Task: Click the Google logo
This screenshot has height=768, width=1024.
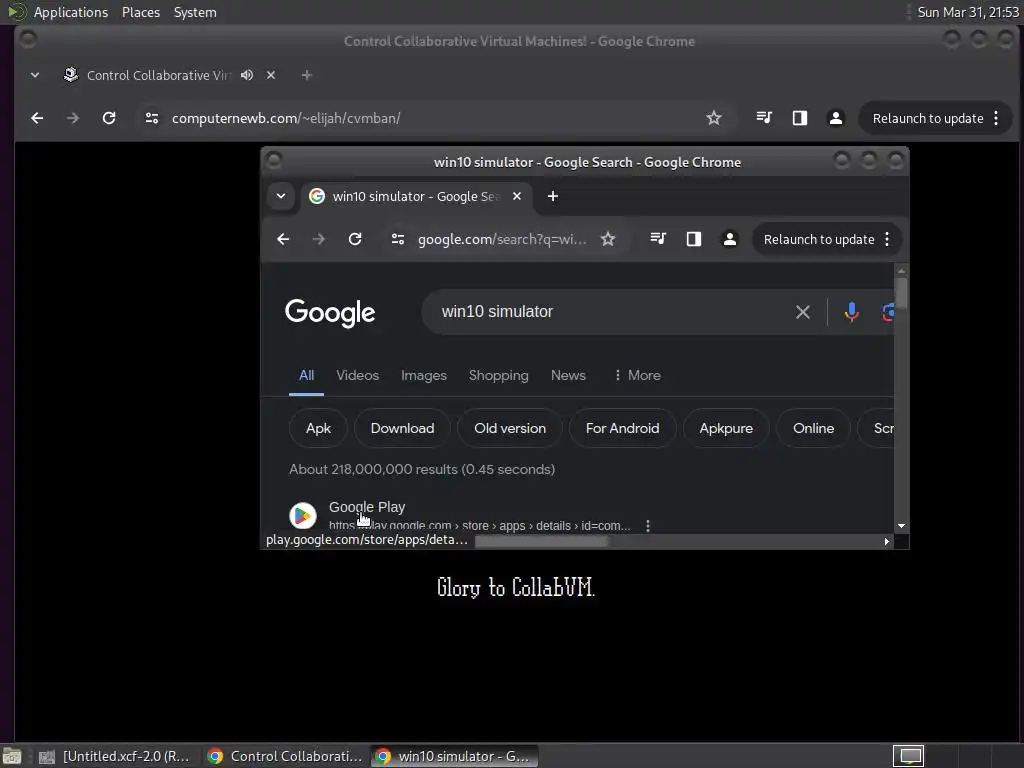Action: [330, 313]
